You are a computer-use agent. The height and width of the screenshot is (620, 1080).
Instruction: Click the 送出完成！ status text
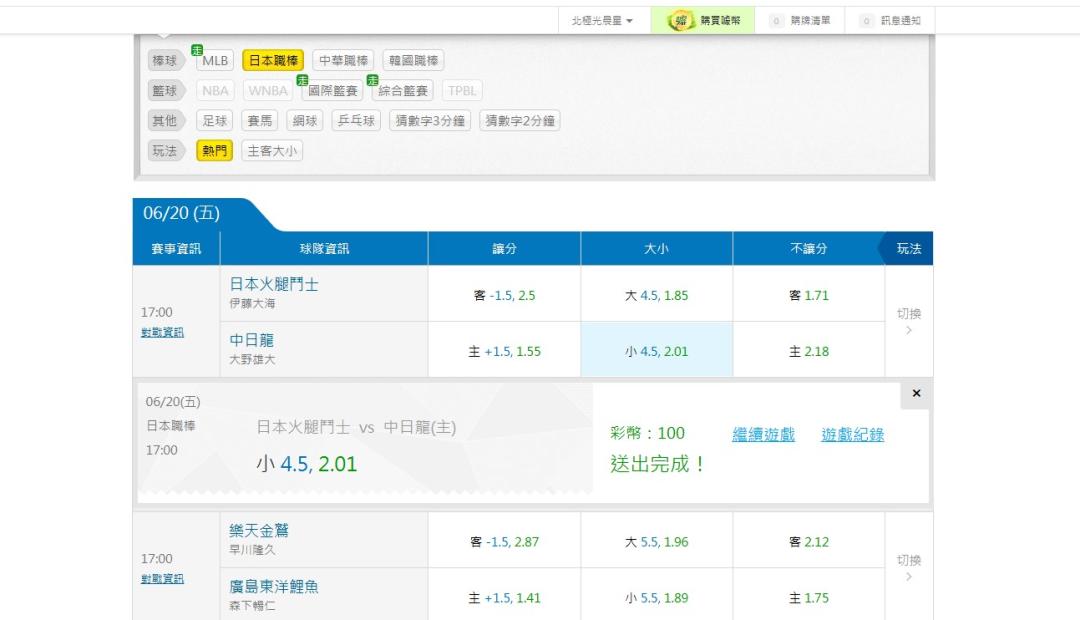coord(658,464)
